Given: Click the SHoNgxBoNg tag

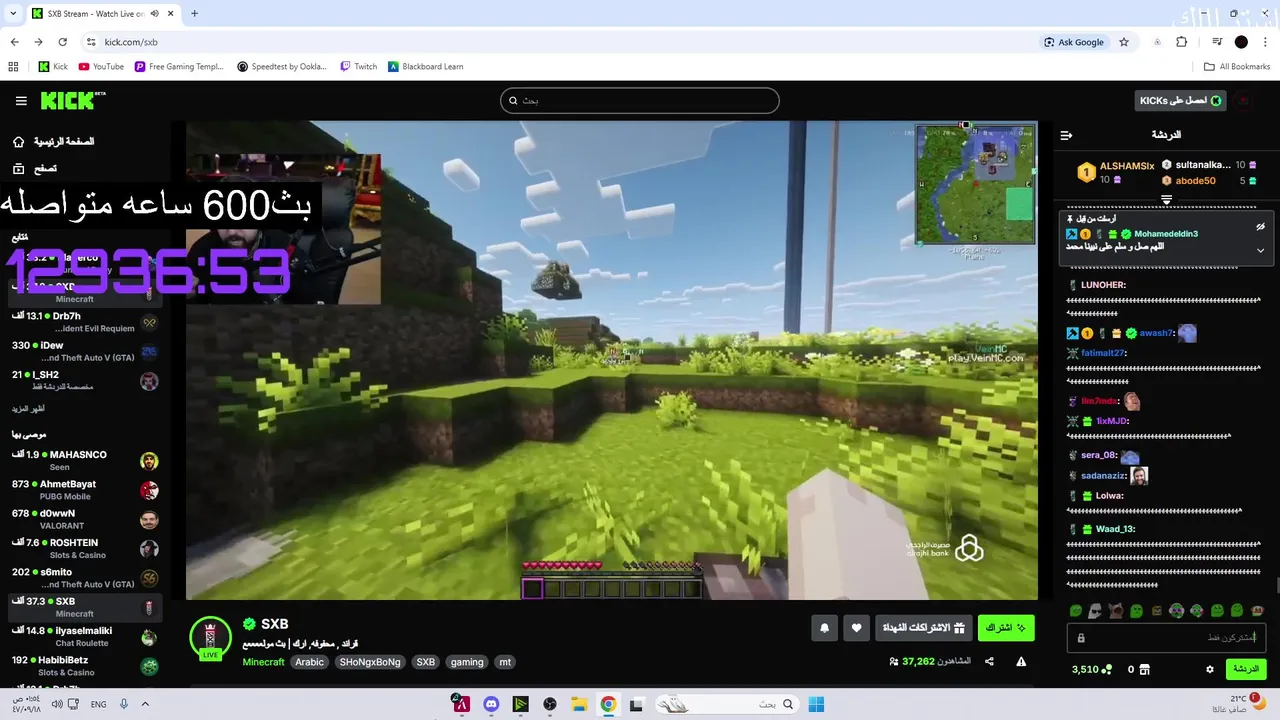Looking at the screenshot, I should coord(370,662).
